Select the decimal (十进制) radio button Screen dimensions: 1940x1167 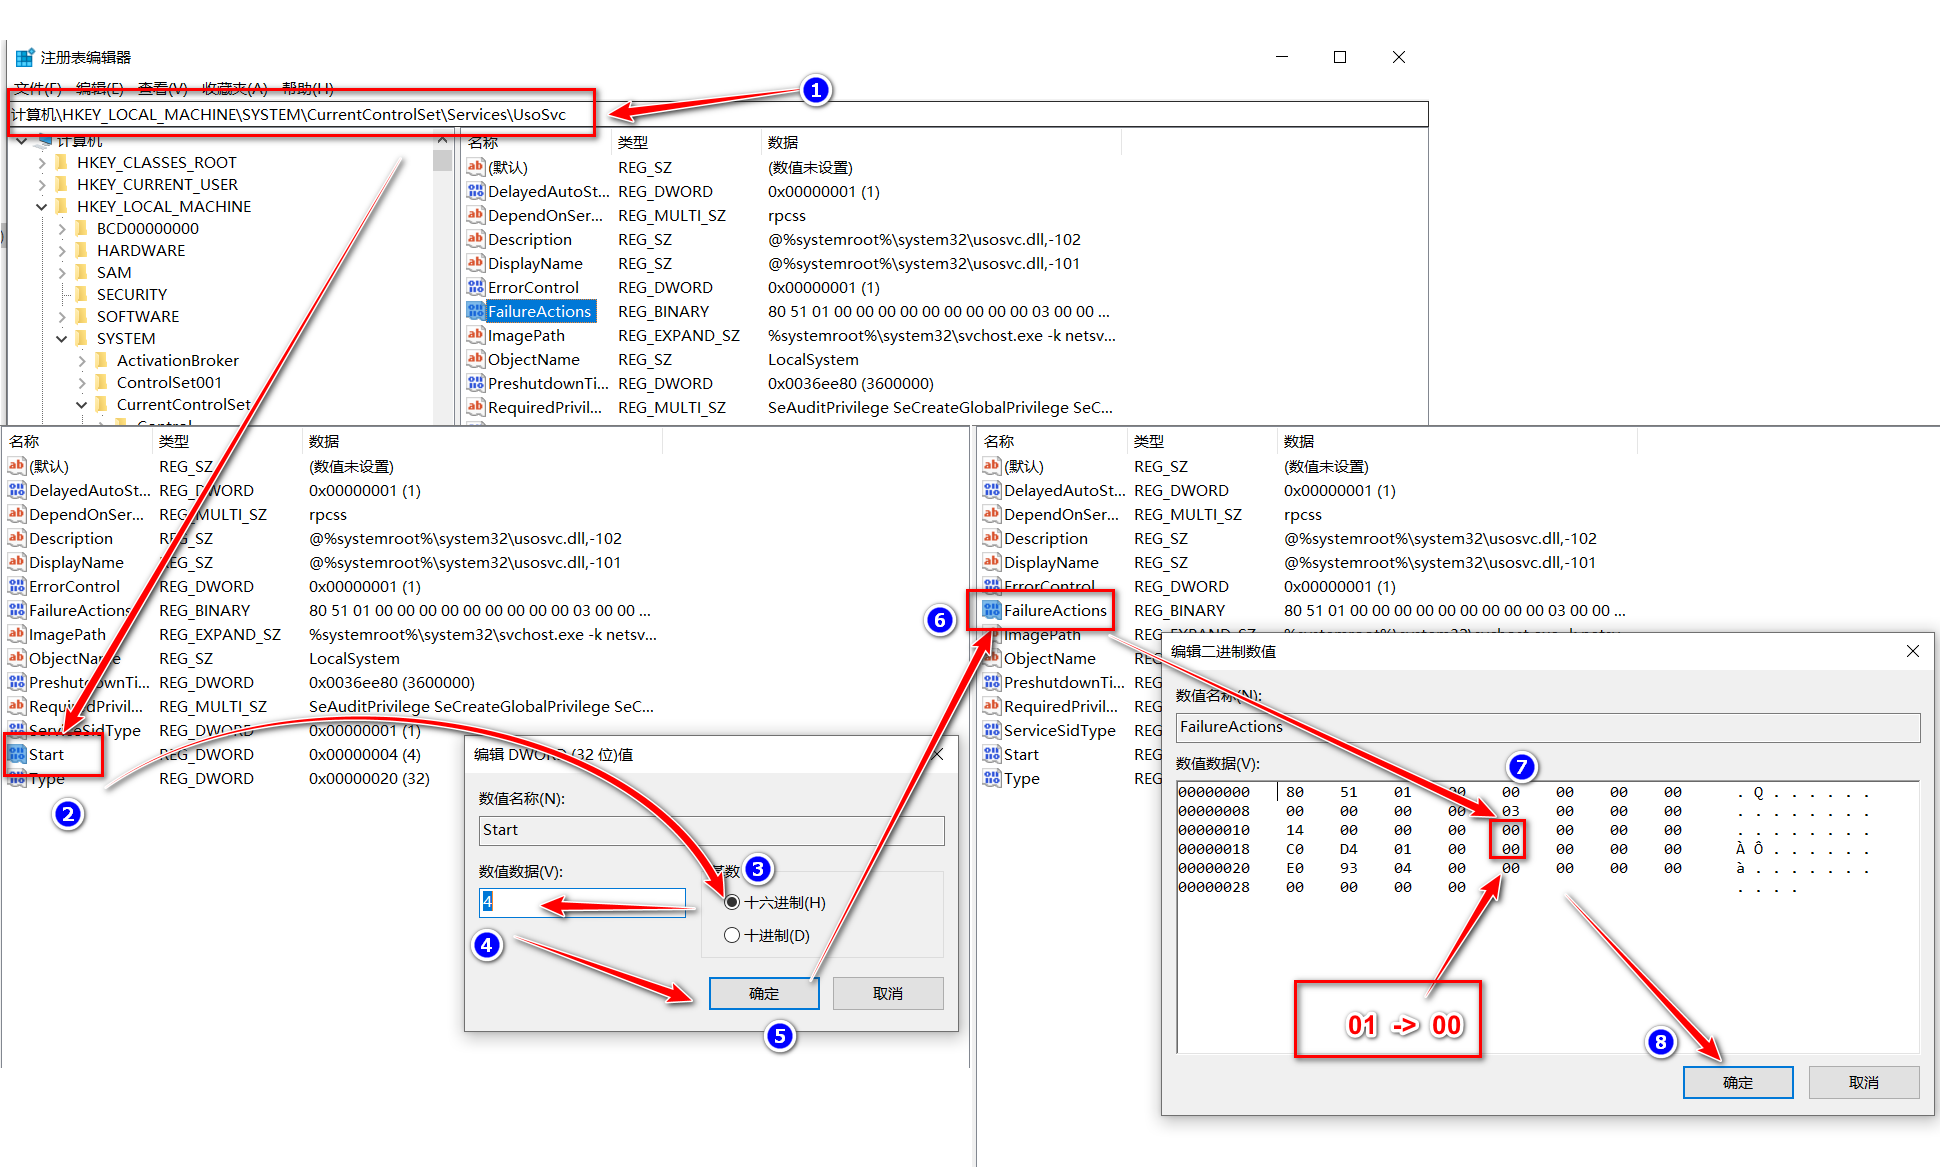tap(732, 935)
